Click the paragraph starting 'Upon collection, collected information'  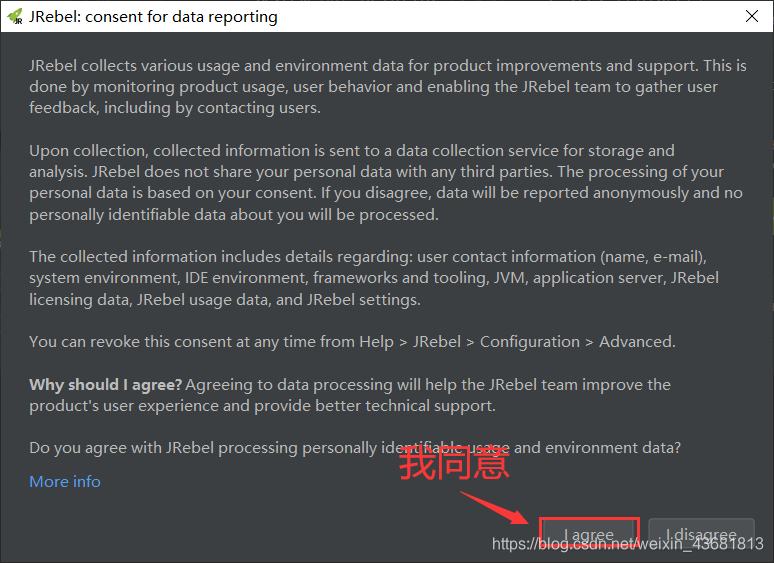386,183
